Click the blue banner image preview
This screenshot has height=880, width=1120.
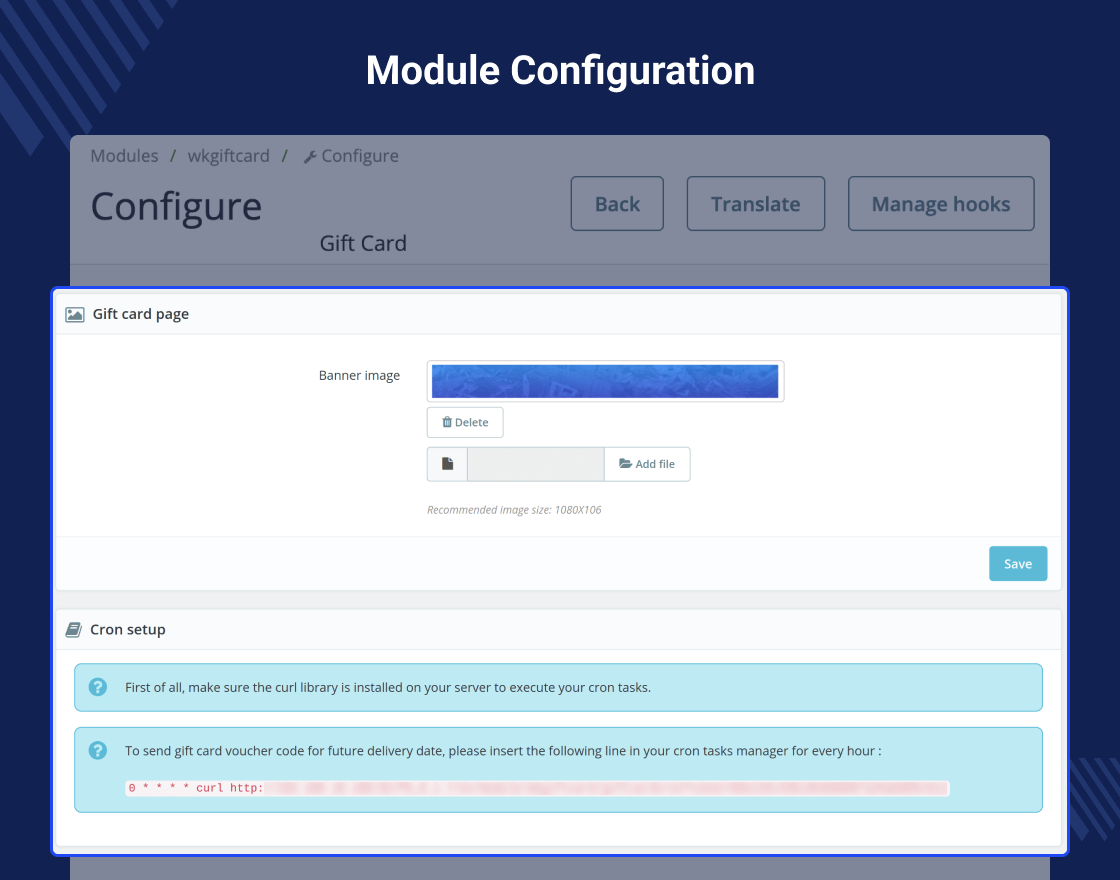(605, 381)
